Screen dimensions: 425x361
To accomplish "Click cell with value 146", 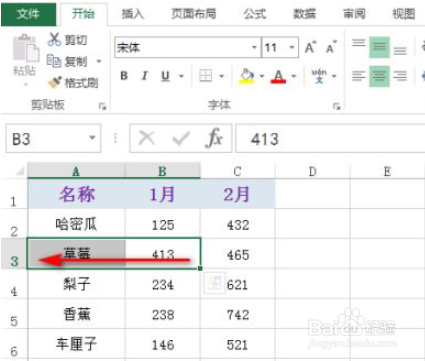I will point(163,344).
